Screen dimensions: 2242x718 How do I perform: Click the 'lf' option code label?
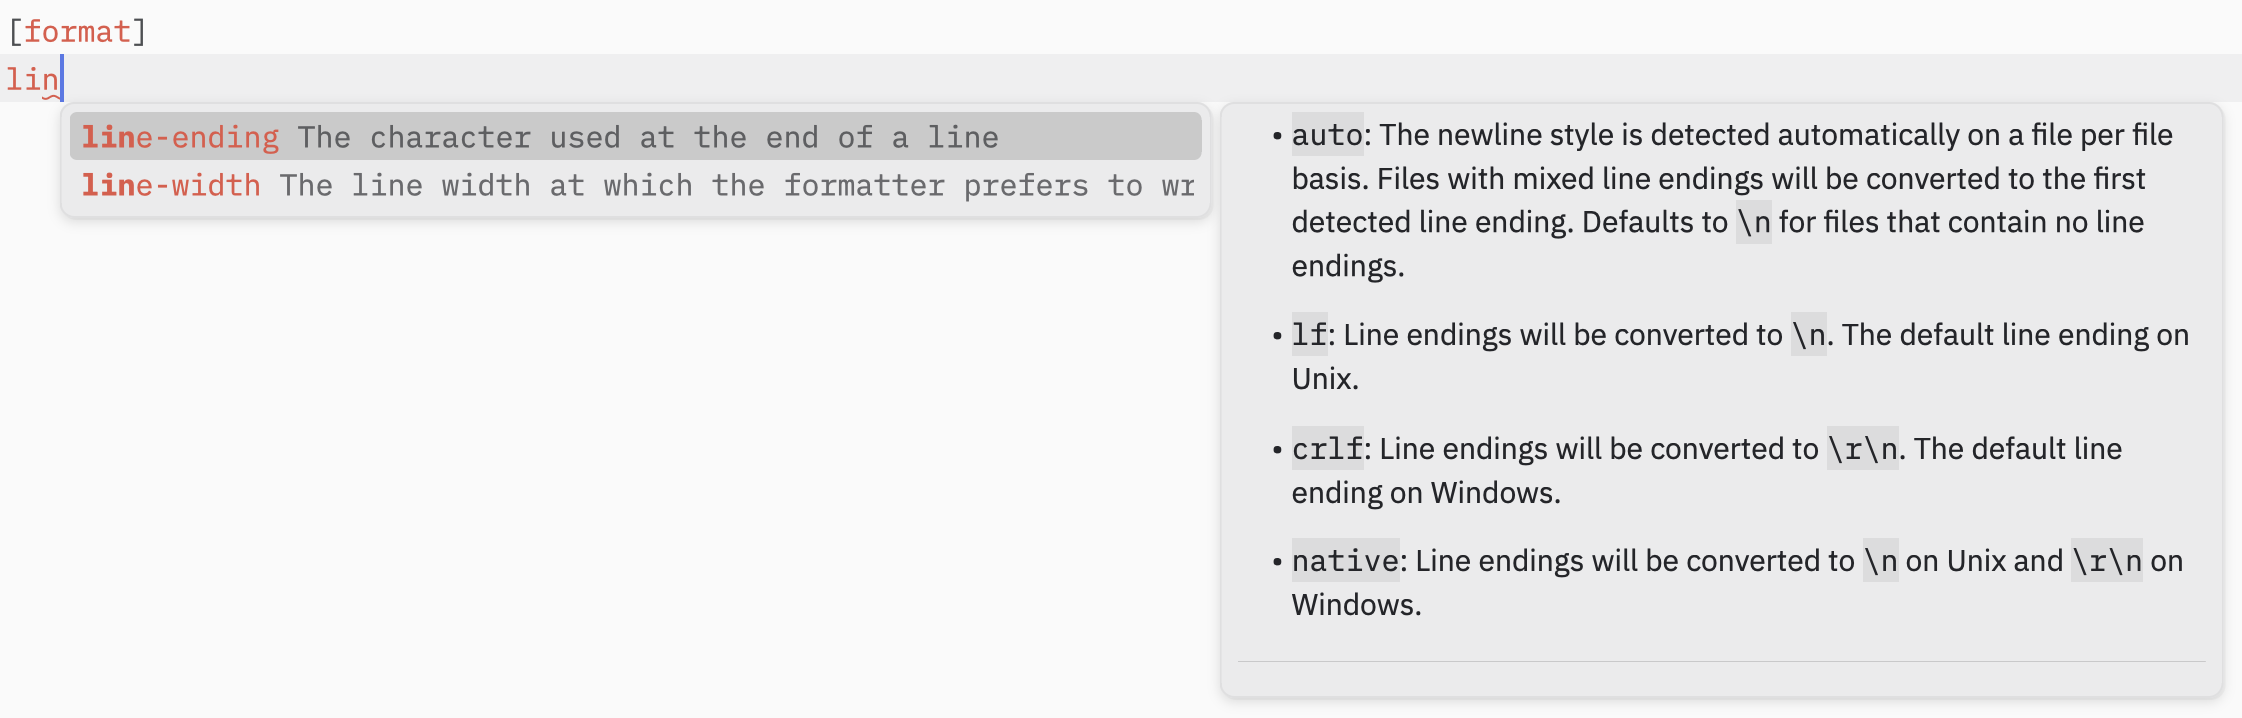click(x=1309, y=334)
